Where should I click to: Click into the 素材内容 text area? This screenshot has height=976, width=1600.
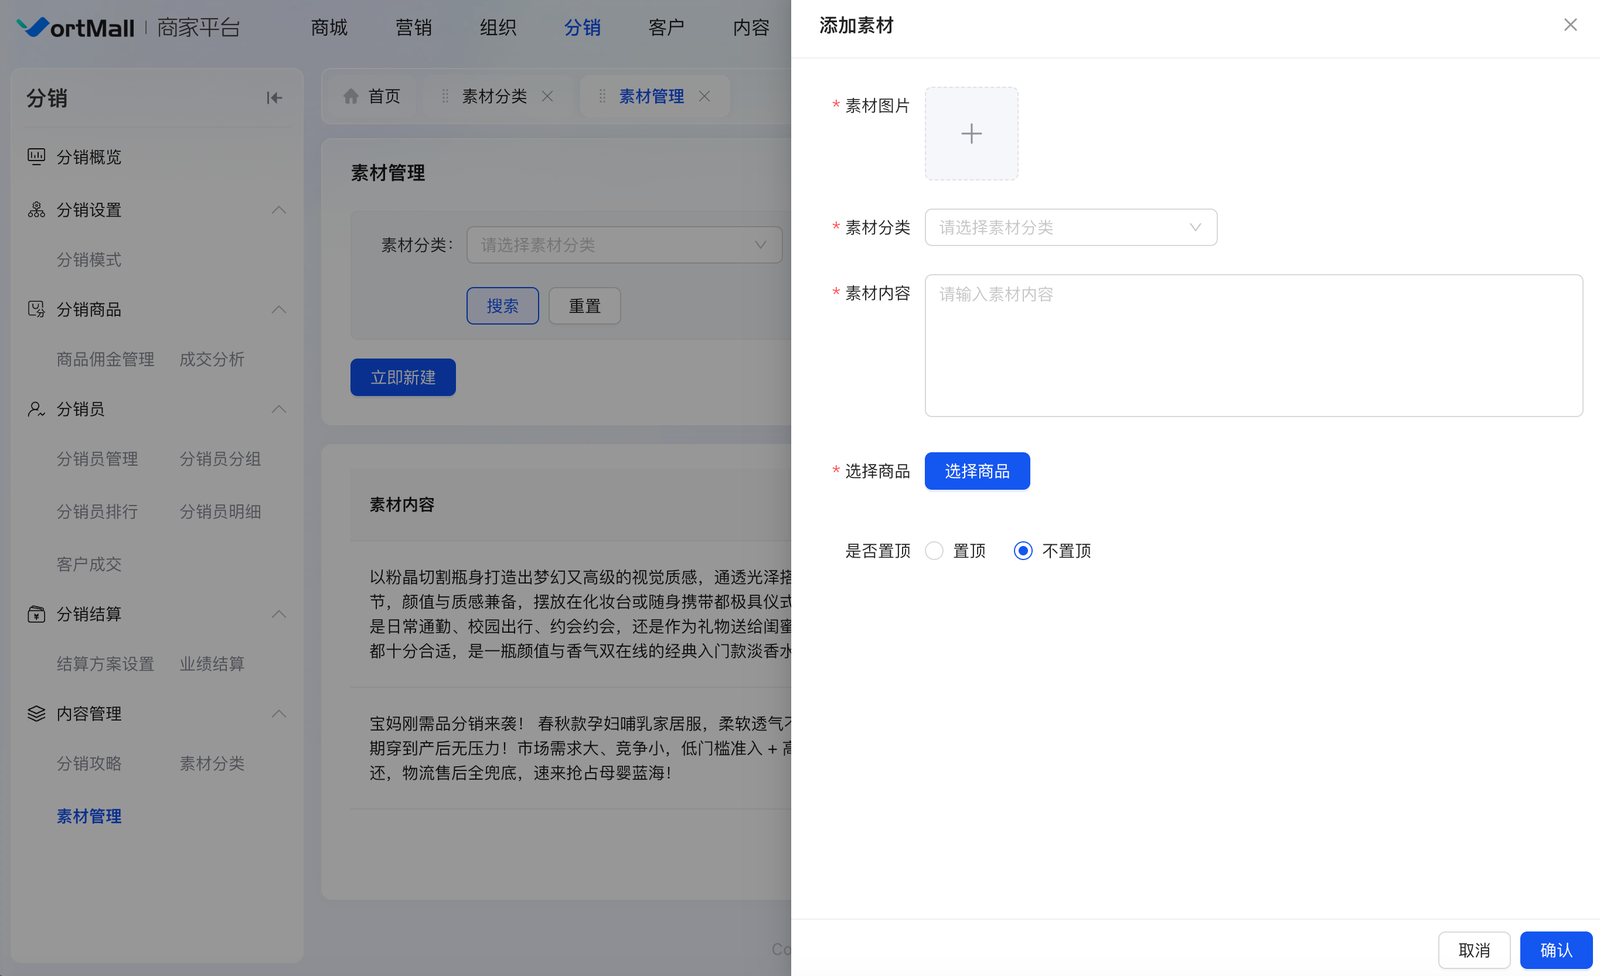point(1253,346)
